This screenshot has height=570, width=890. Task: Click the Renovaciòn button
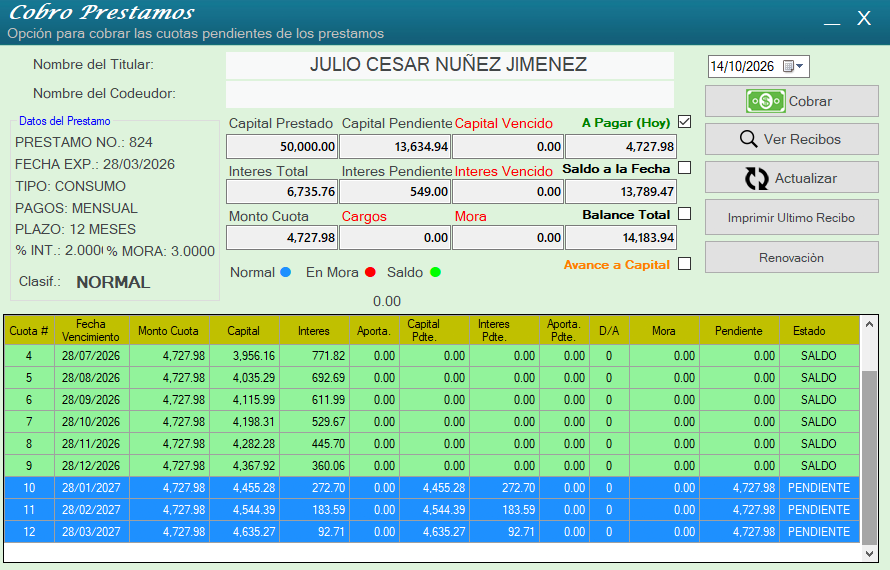pyautogui.click(x=792, y=258)
